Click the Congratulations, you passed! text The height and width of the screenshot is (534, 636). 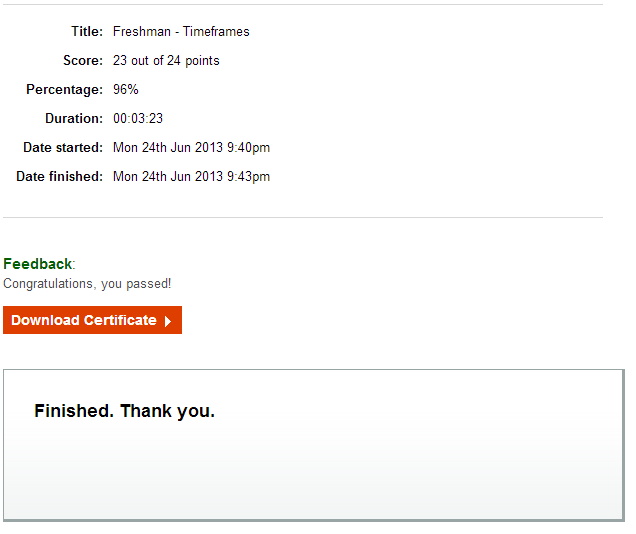(87, 283)
